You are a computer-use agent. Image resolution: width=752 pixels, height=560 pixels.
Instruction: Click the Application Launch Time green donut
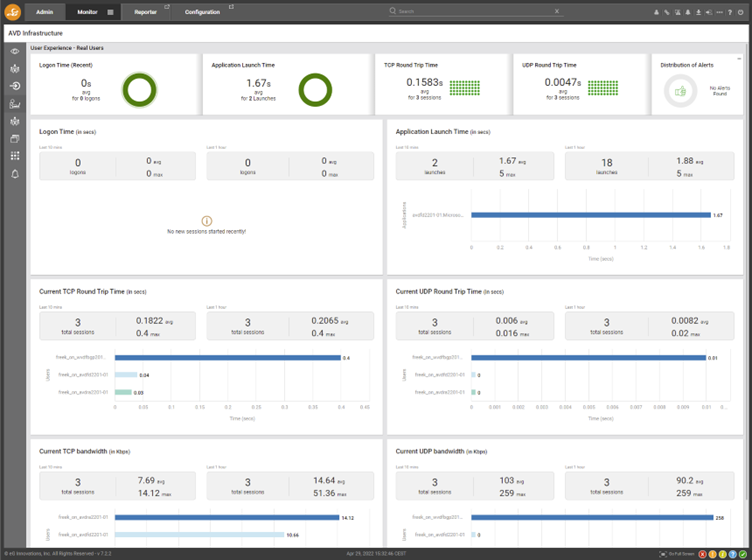pyautogui.click(x=315, y=90)
